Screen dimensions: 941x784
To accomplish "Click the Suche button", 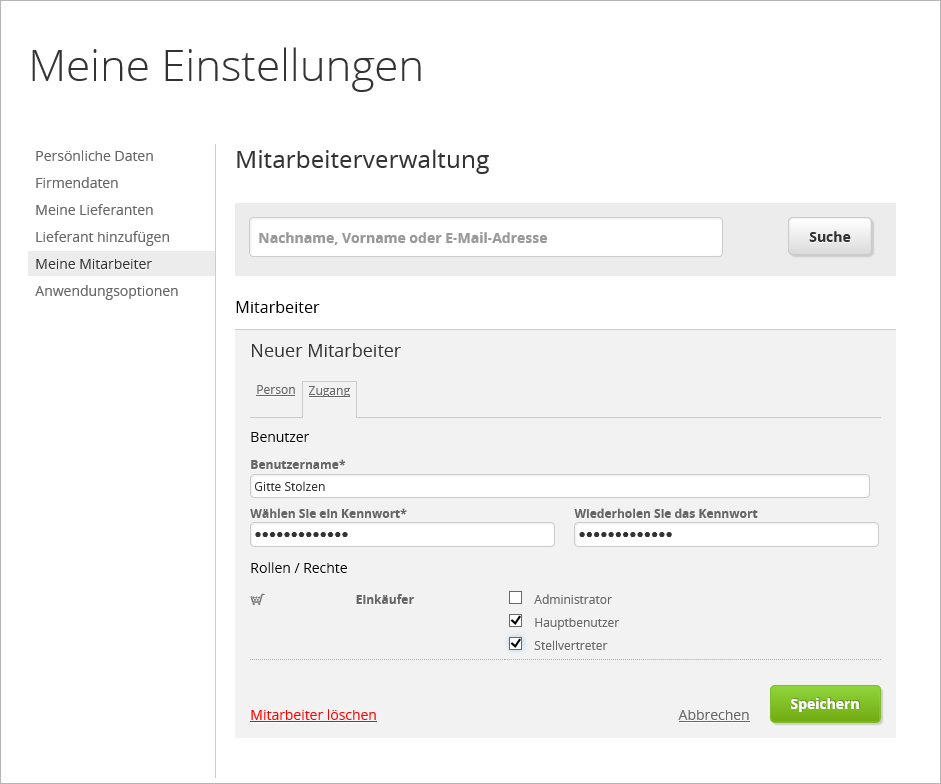I will 829,237.
